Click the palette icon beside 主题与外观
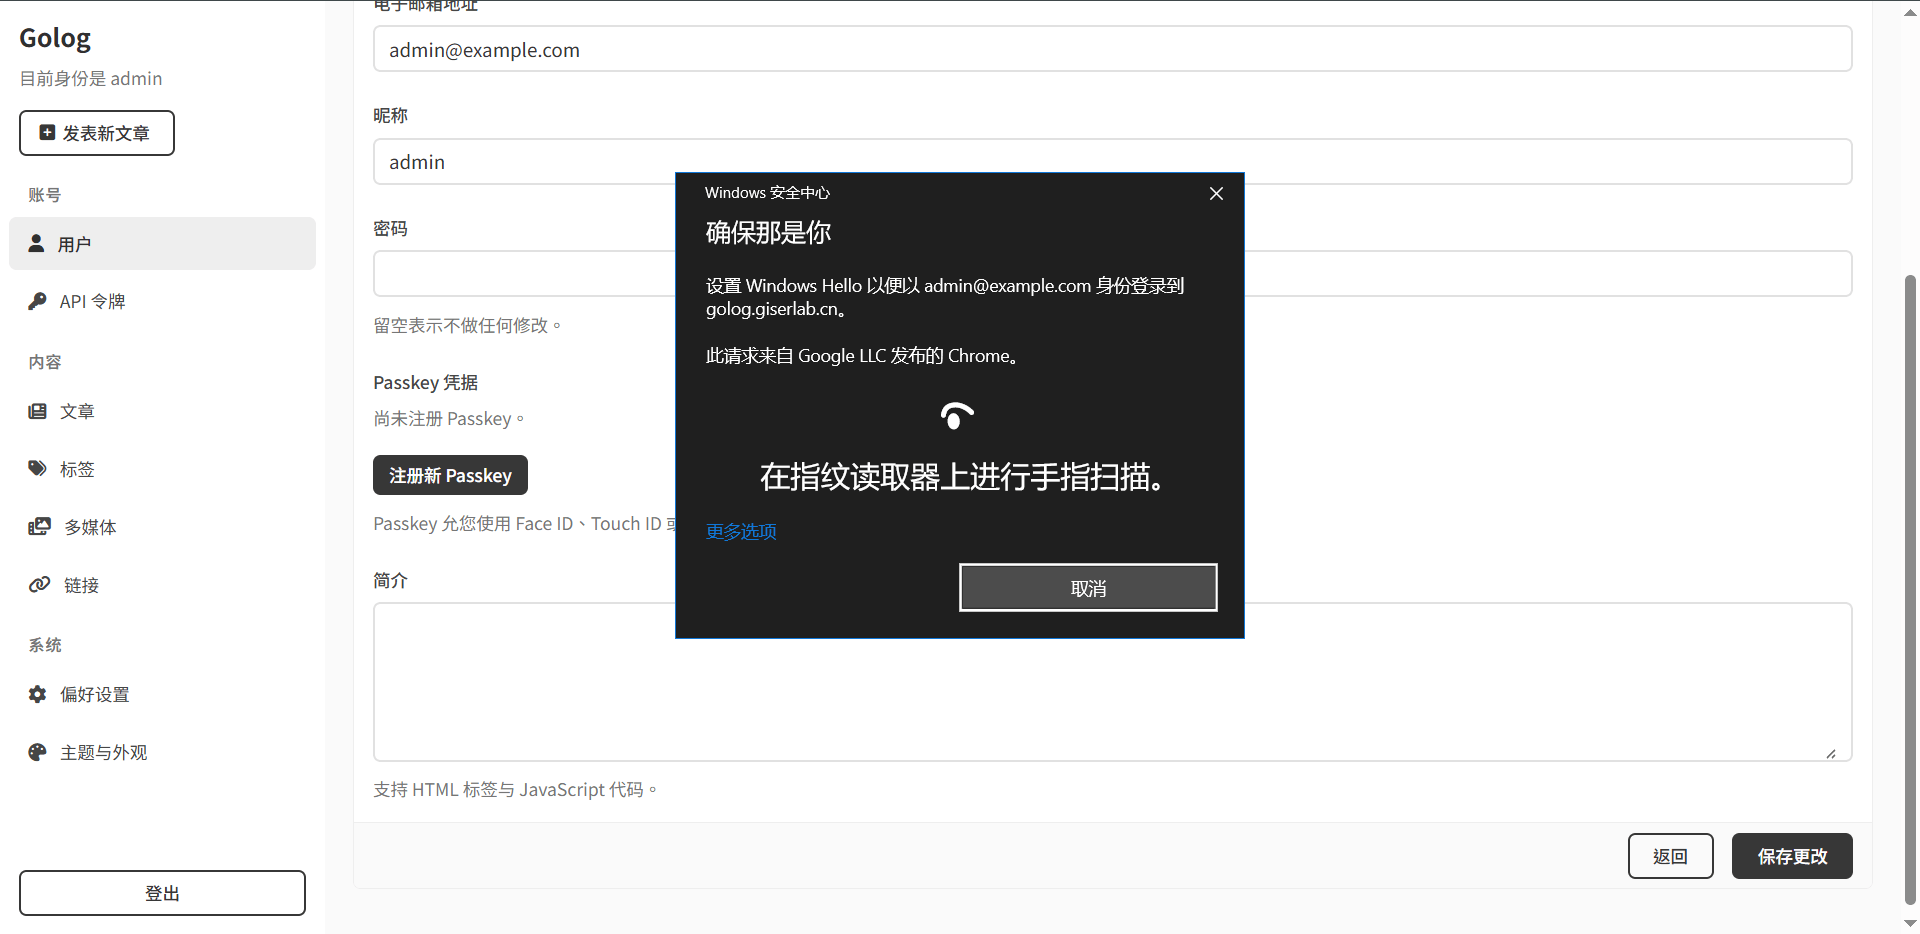This screenshot has height=934, width=1920. [x=37, y=752]
